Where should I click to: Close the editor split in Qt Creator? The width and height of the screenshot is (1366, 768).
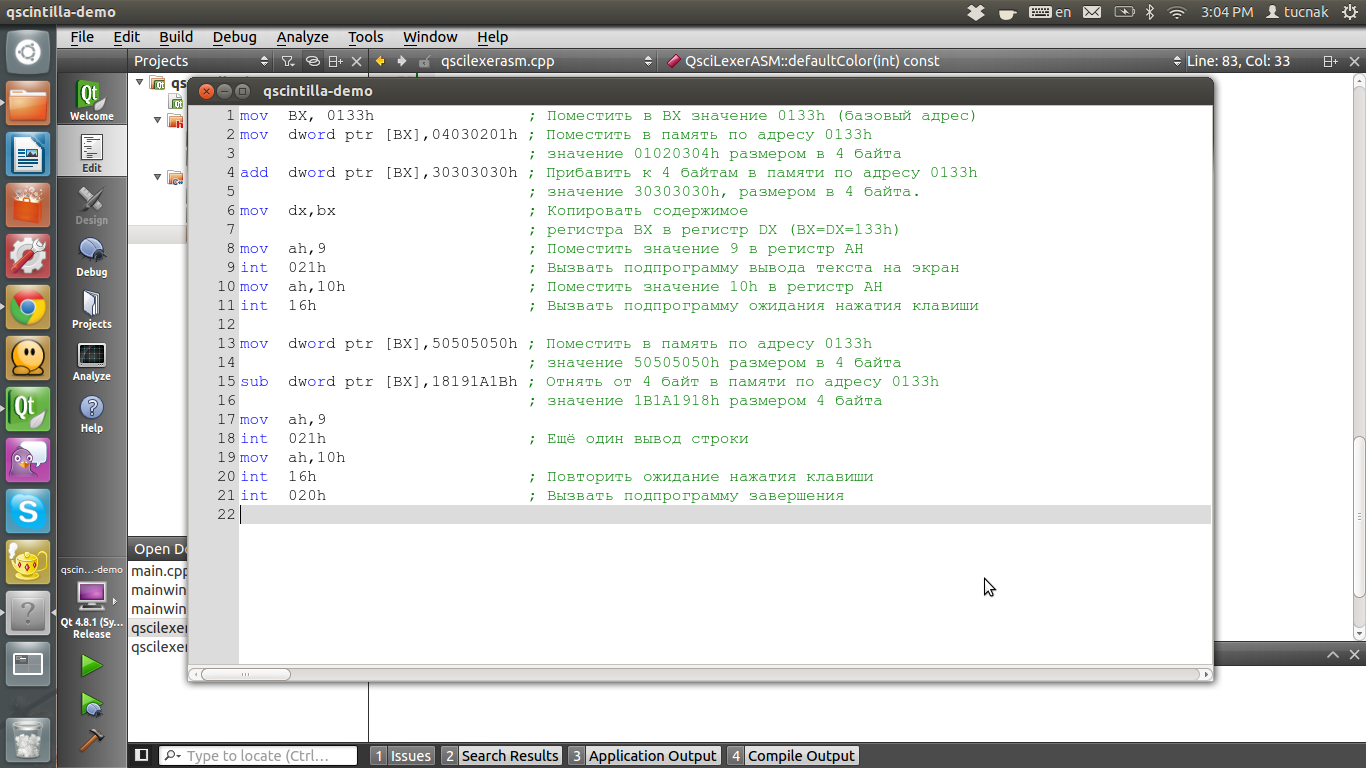tap(1354, 61)
